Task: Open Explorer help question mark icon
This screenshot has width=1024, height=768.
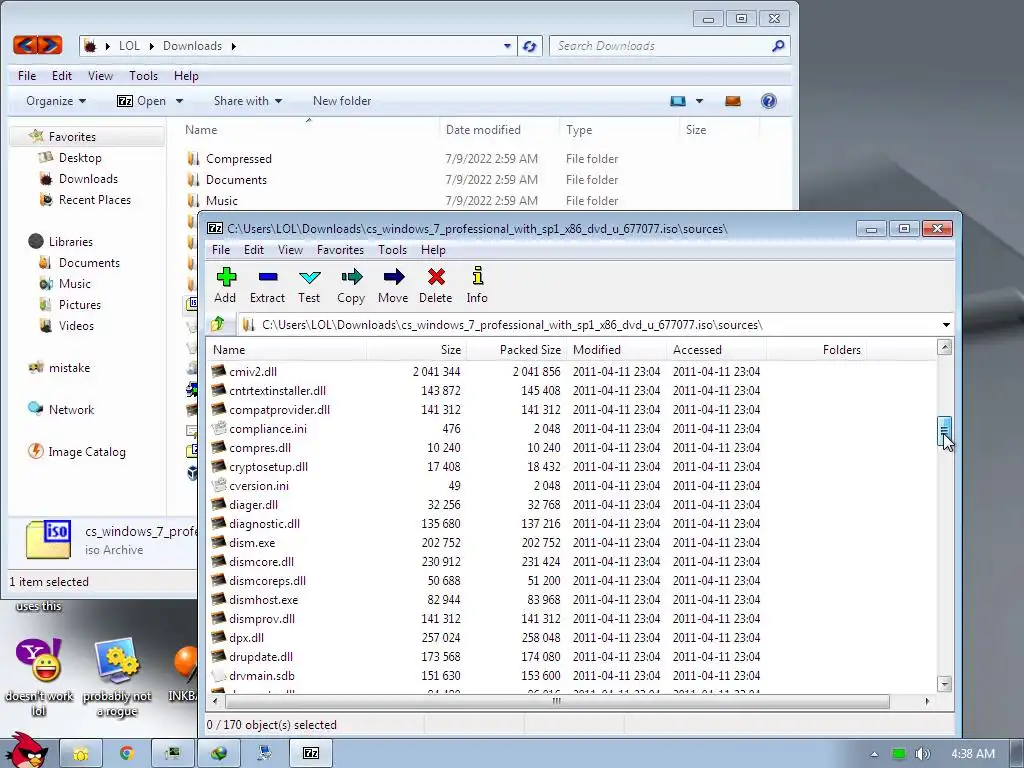Action: coord(769,101)
